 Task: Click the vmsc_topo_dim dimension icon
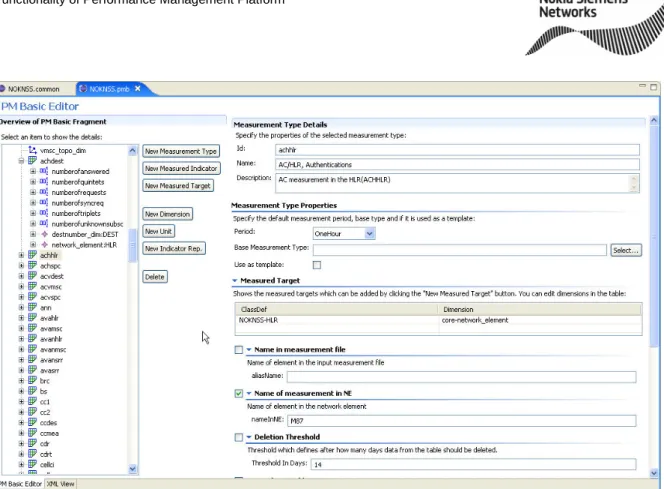click(x=33, y=150)
